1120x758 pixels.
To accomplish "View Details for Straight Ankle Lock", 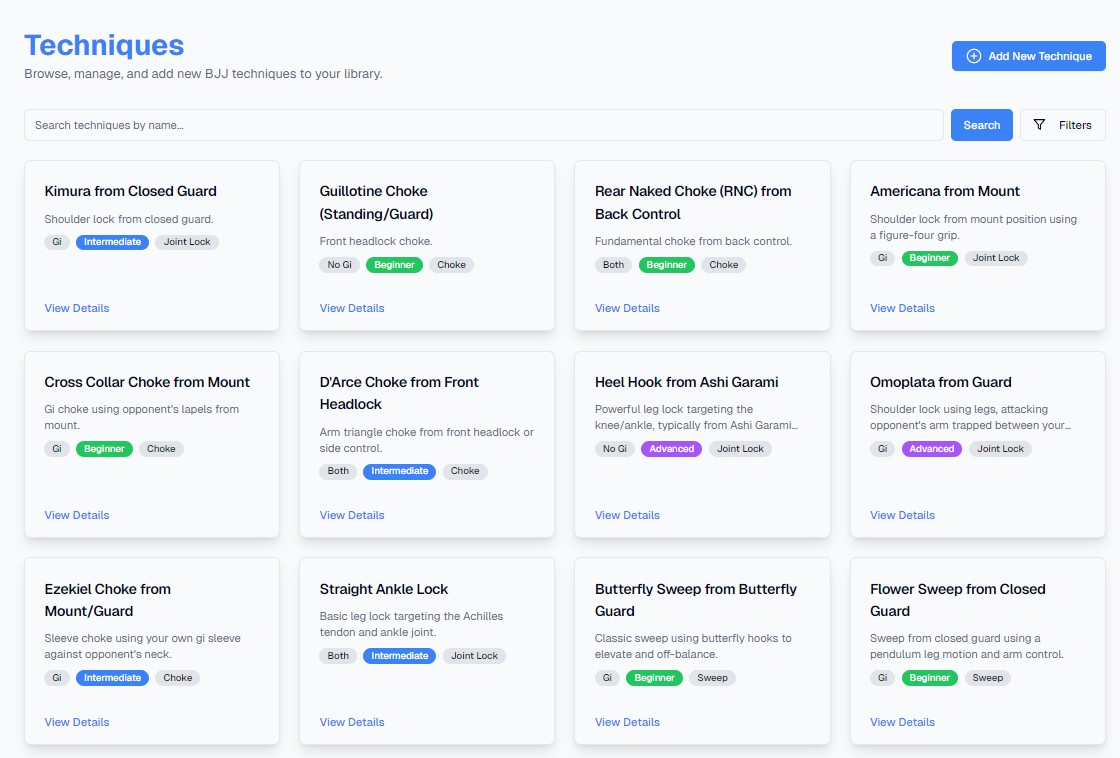I will (351, 722).
